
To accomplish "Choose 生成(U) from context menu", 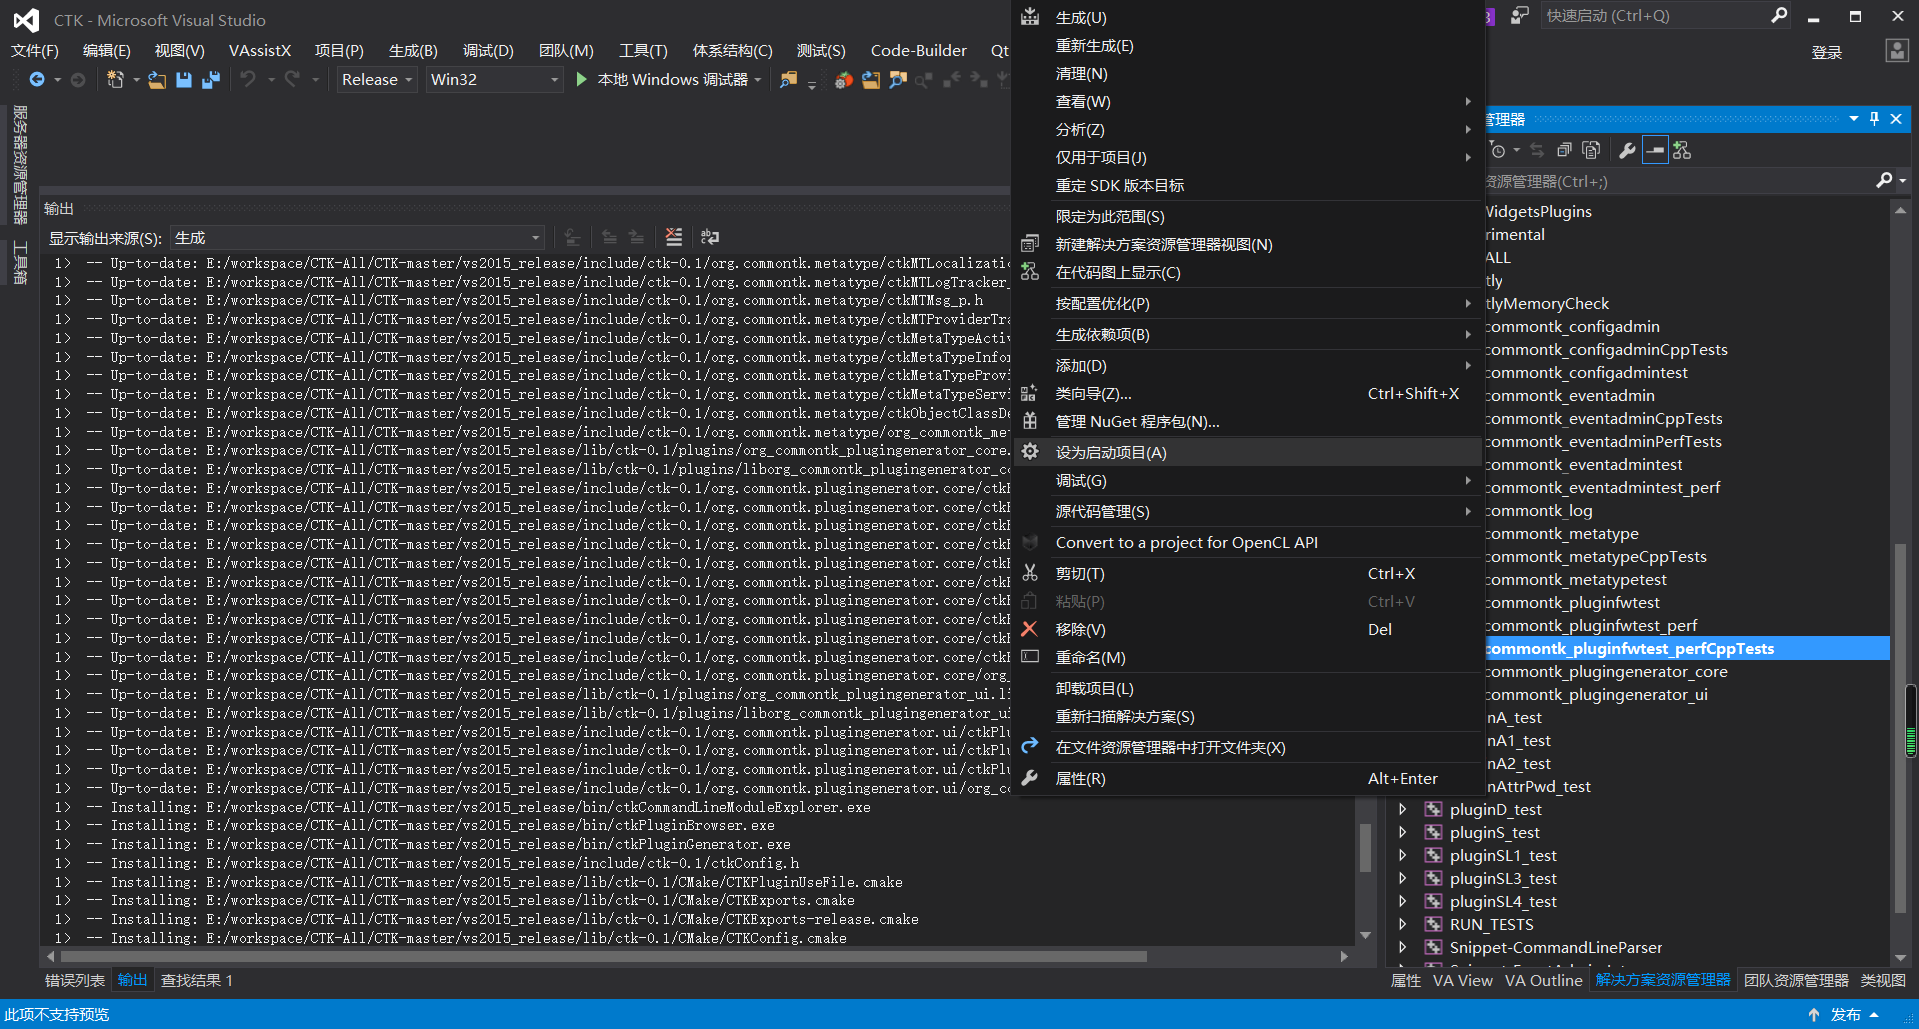I will (x=1247, y=18).
